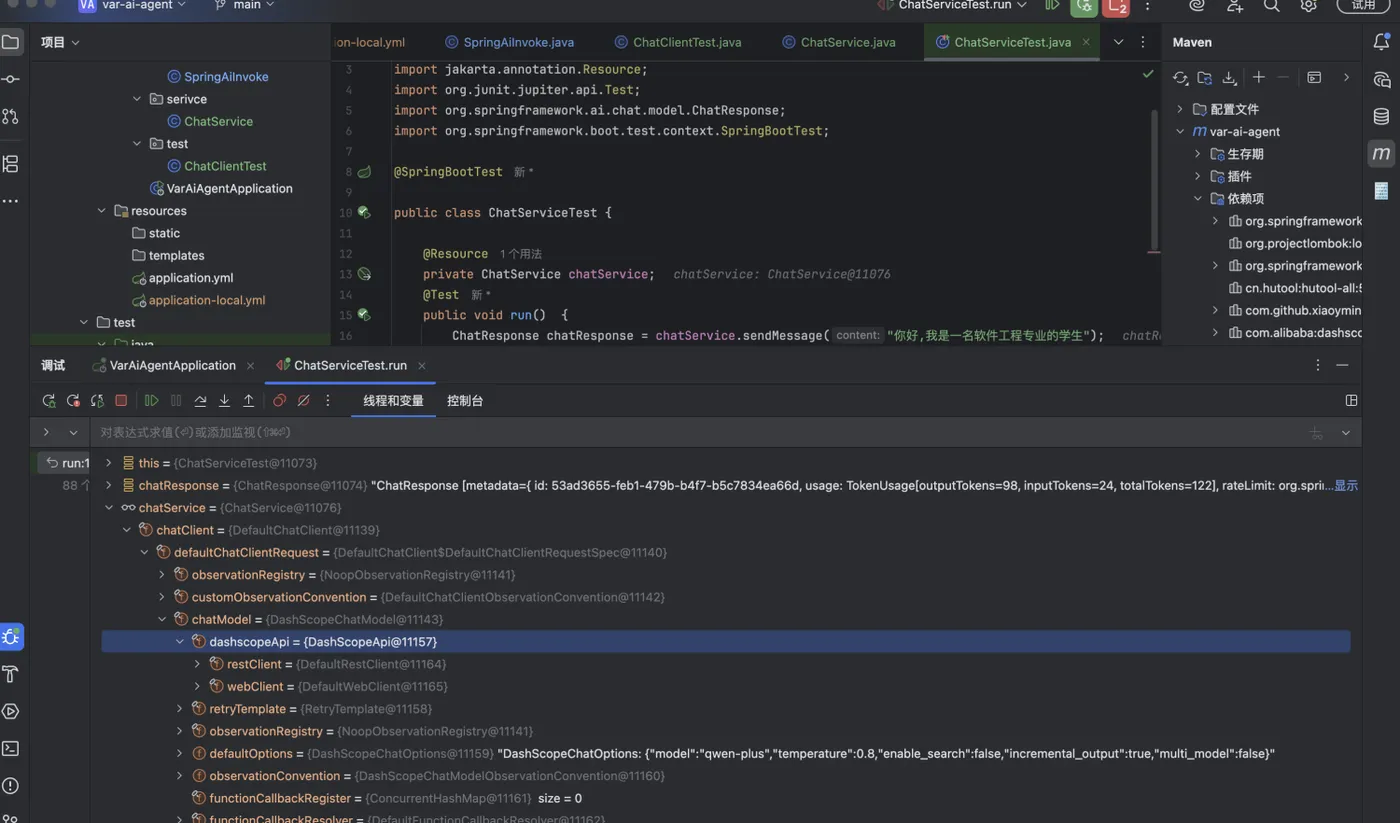Rerun ChatServiceTest.run in the debug toolbar
Viewport: 1400px width, 823px height.
(x=48, y=400)
